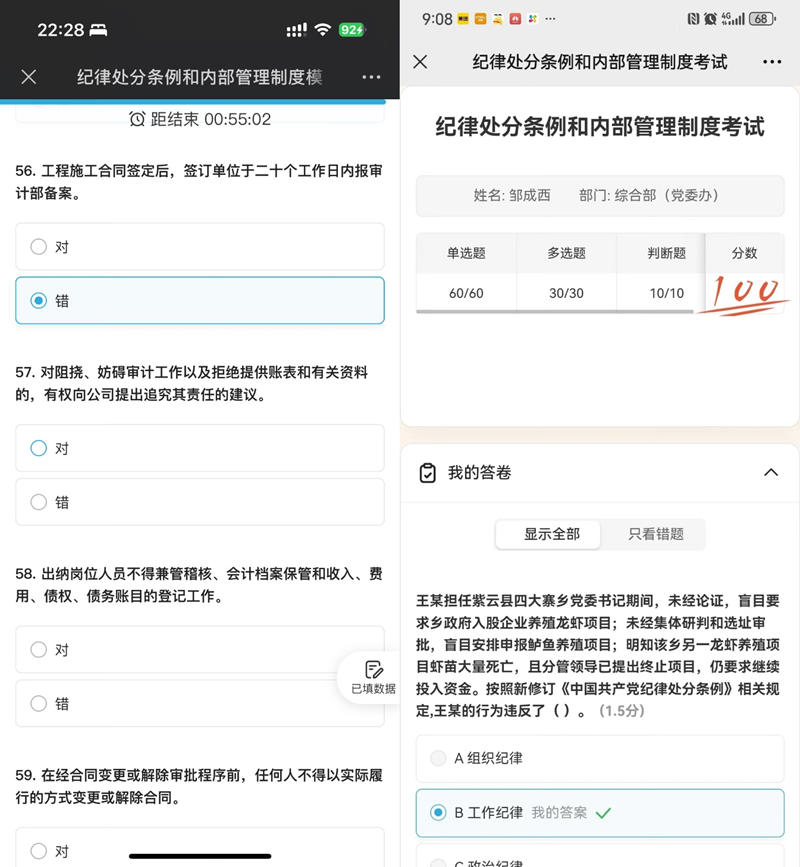
Task: Tap the first yellow notification icon after 9:08
Action: coord(463,19)
